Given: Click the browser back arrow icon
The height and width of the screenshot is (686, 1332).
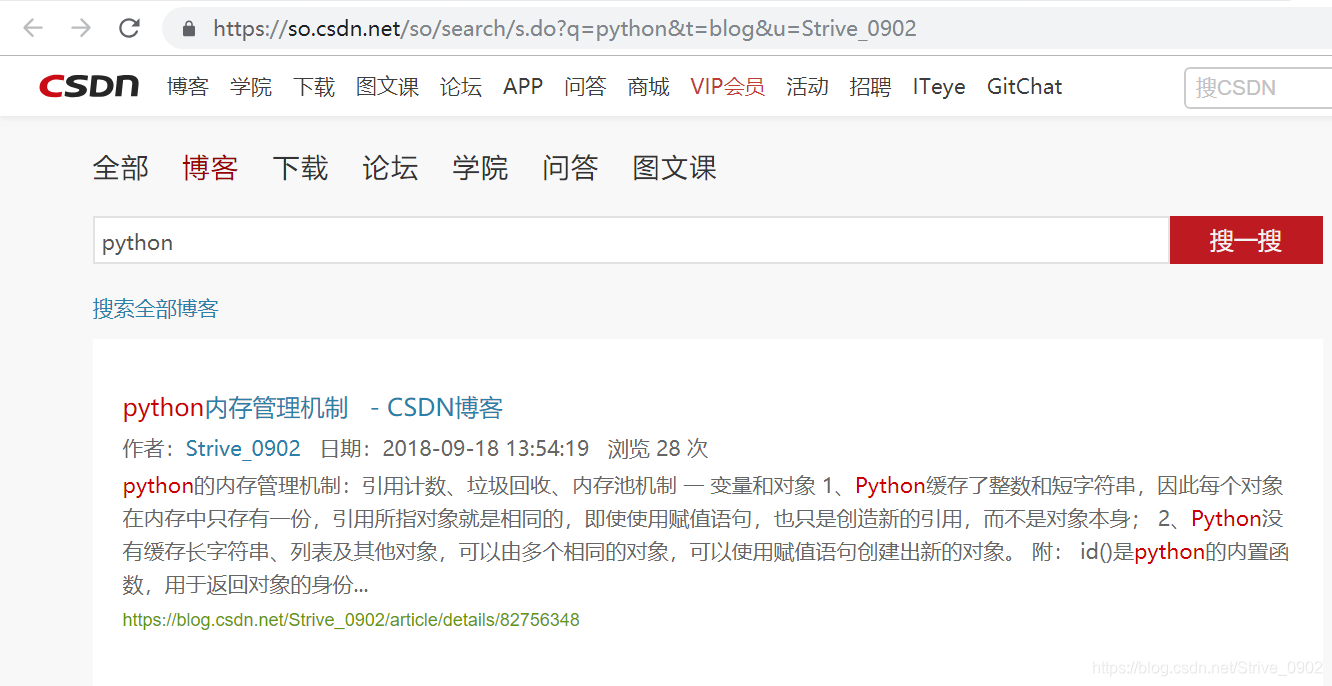Looking at the screenshot, I should pyautogui.click(x=33, y=28).
